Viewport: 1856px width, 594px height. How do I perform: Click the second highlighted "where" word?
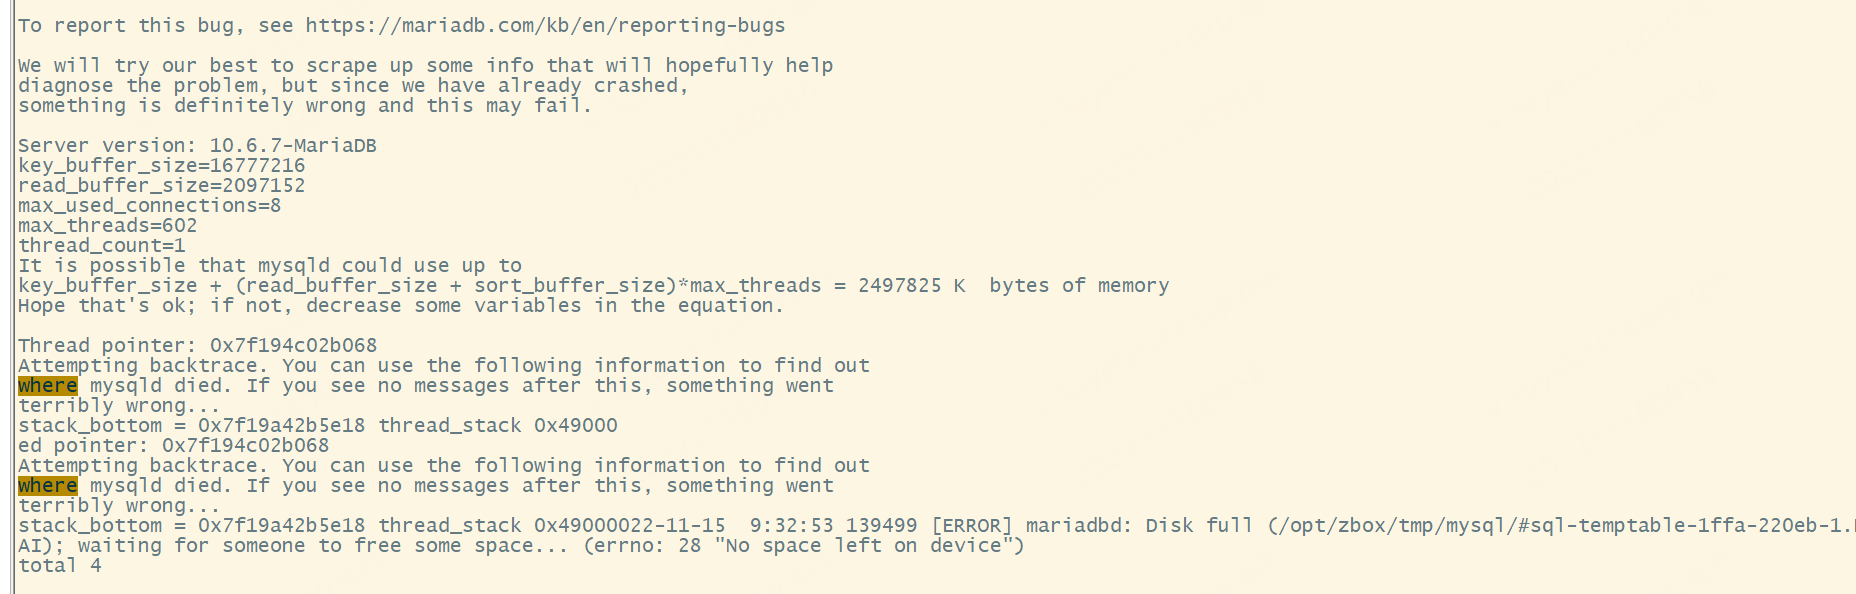coord(47,486)
